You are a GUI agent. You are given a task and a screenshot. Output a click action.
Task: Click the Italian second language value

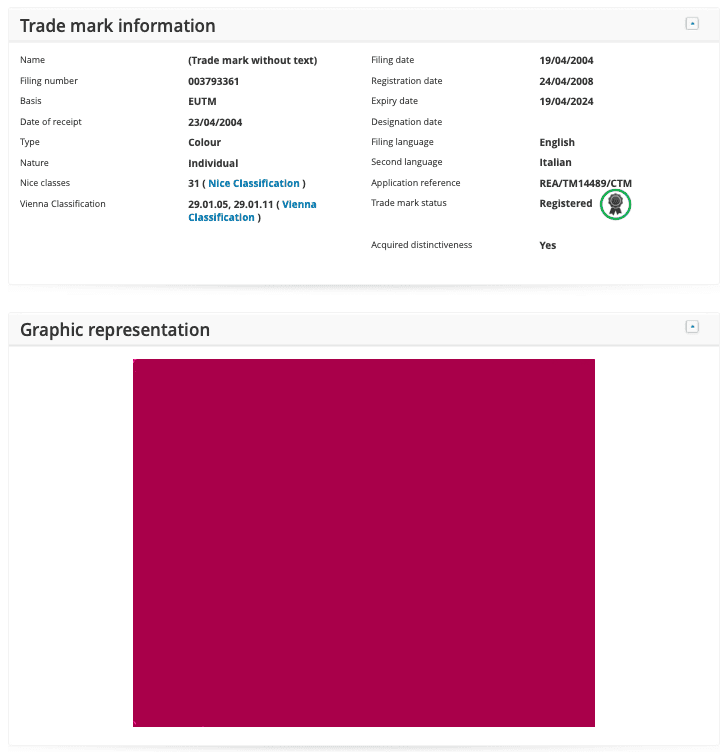coord(555,162)
